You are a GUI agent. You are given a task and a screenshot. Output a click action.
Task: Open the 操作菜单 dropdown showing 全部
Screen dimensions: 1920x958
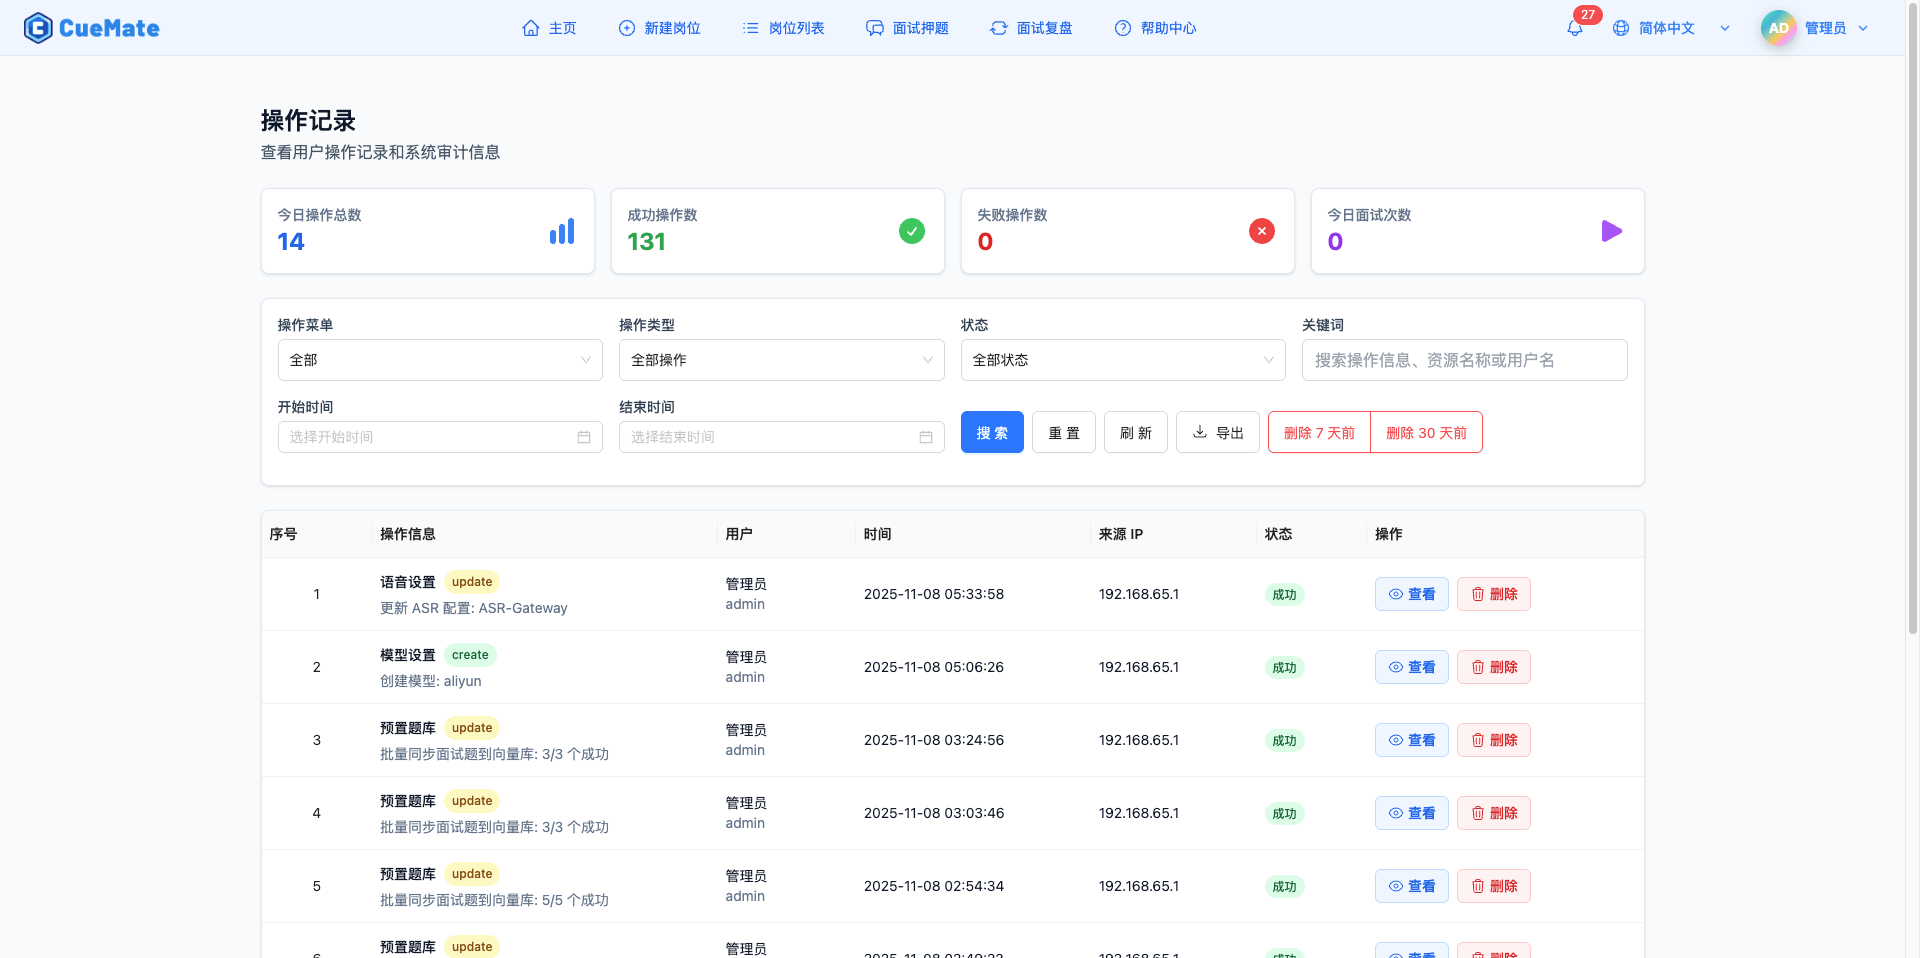[440, 360]
